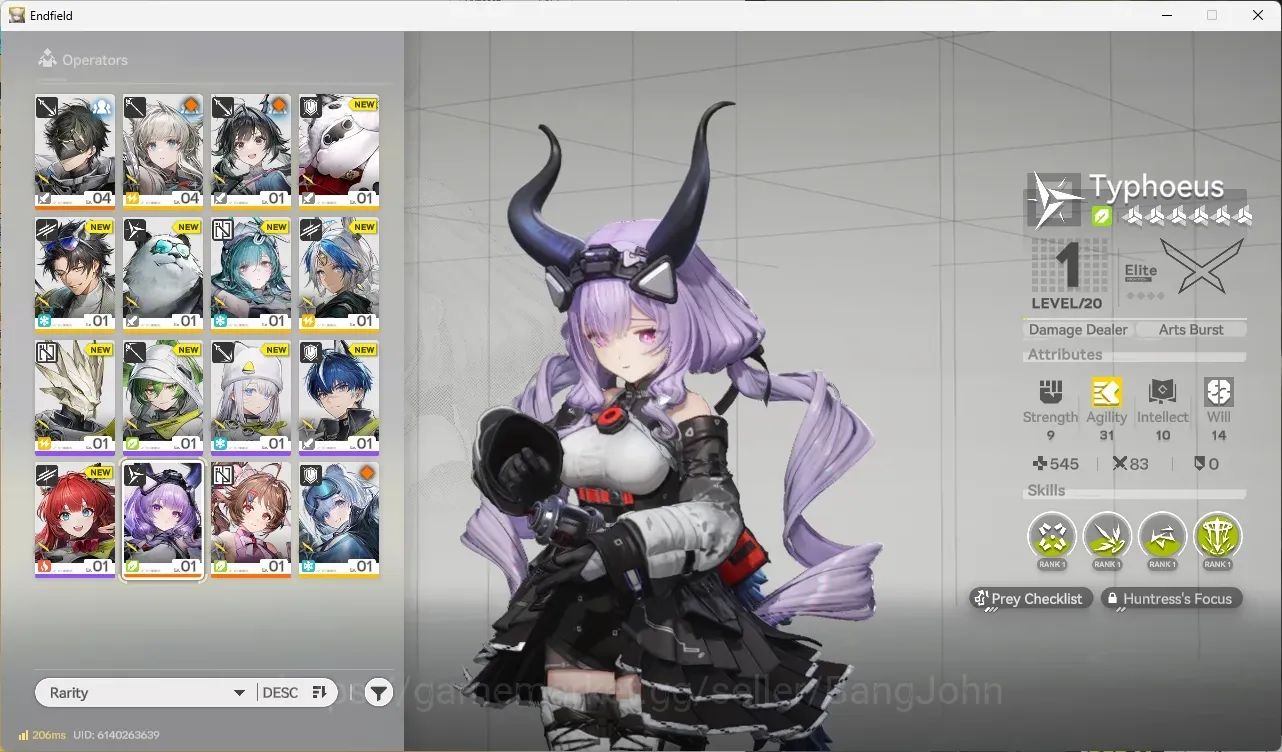Click the green leaf element icon by Typhoeus
This screenshot has height=752, width=1282.
tap(1101, 216)
